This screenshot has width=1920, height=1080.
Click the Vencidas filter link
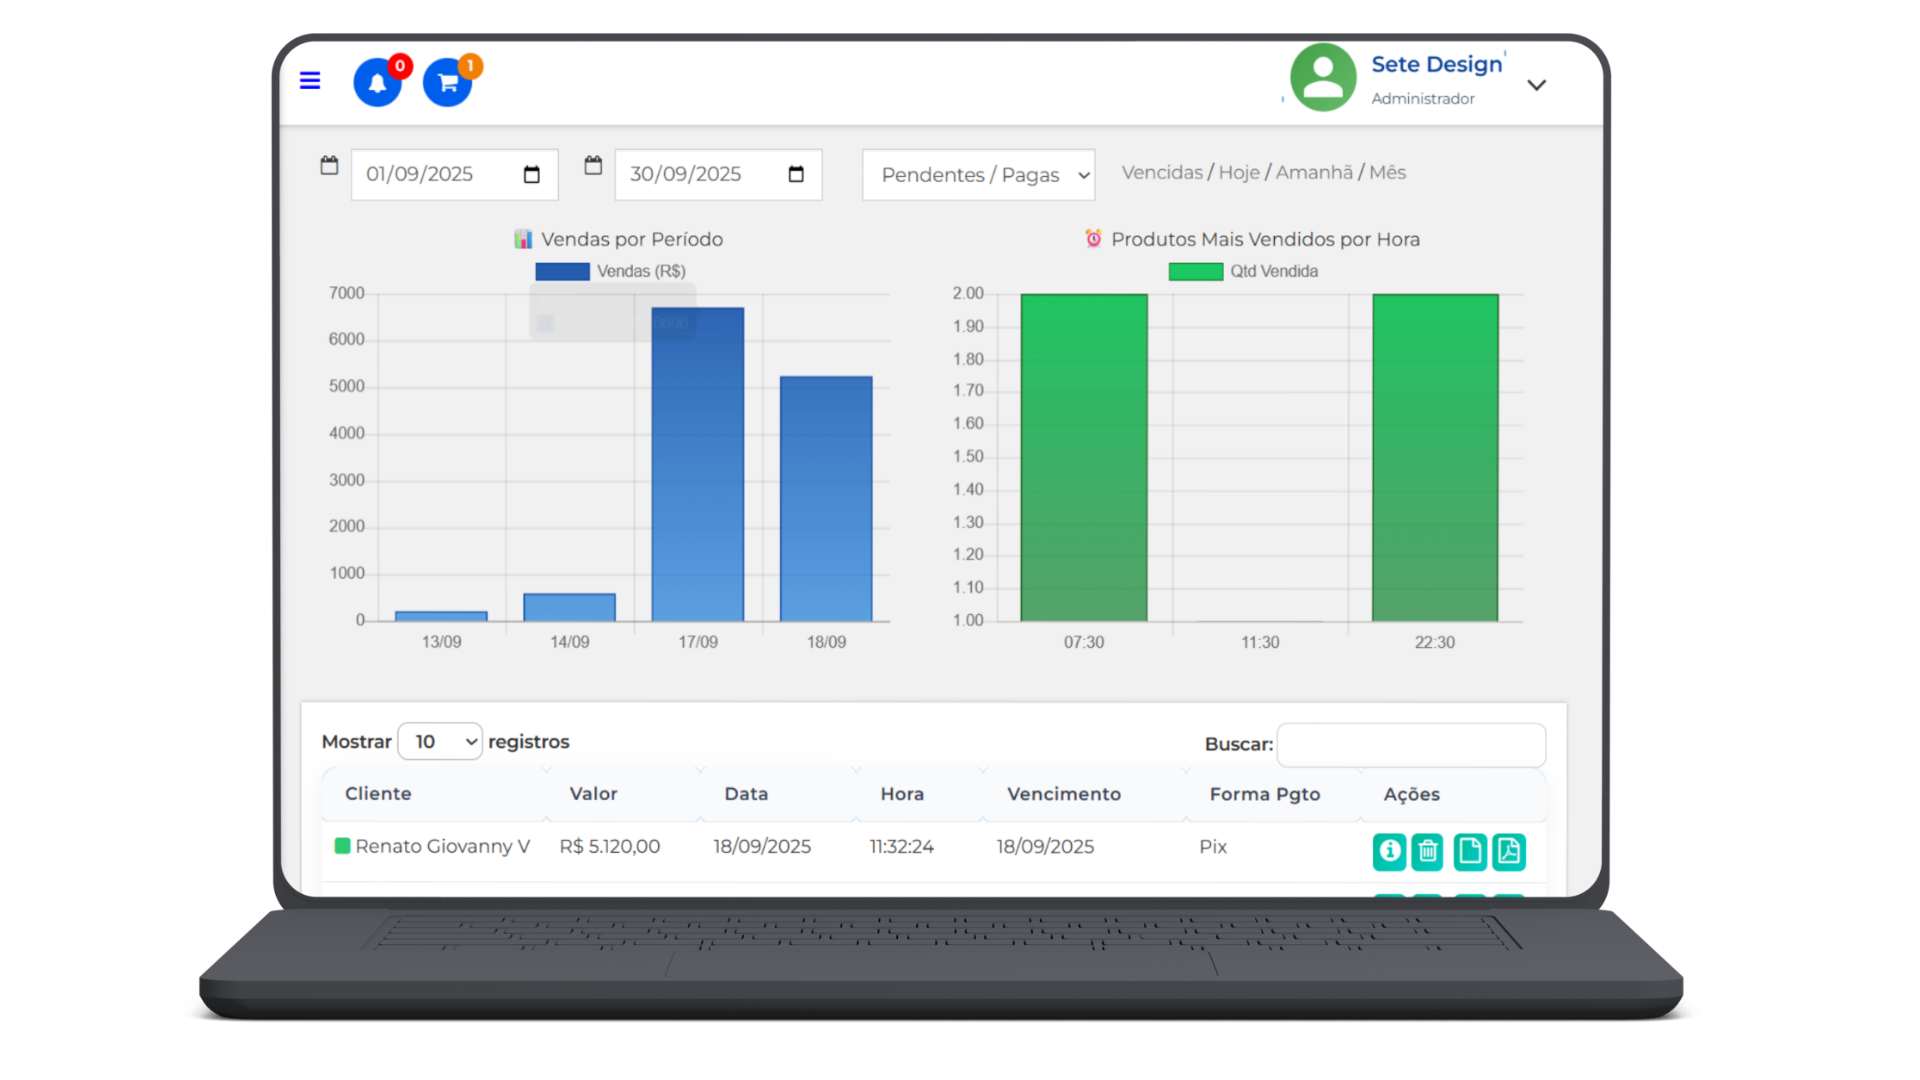pyautogui.click(x=1162, y=173)
